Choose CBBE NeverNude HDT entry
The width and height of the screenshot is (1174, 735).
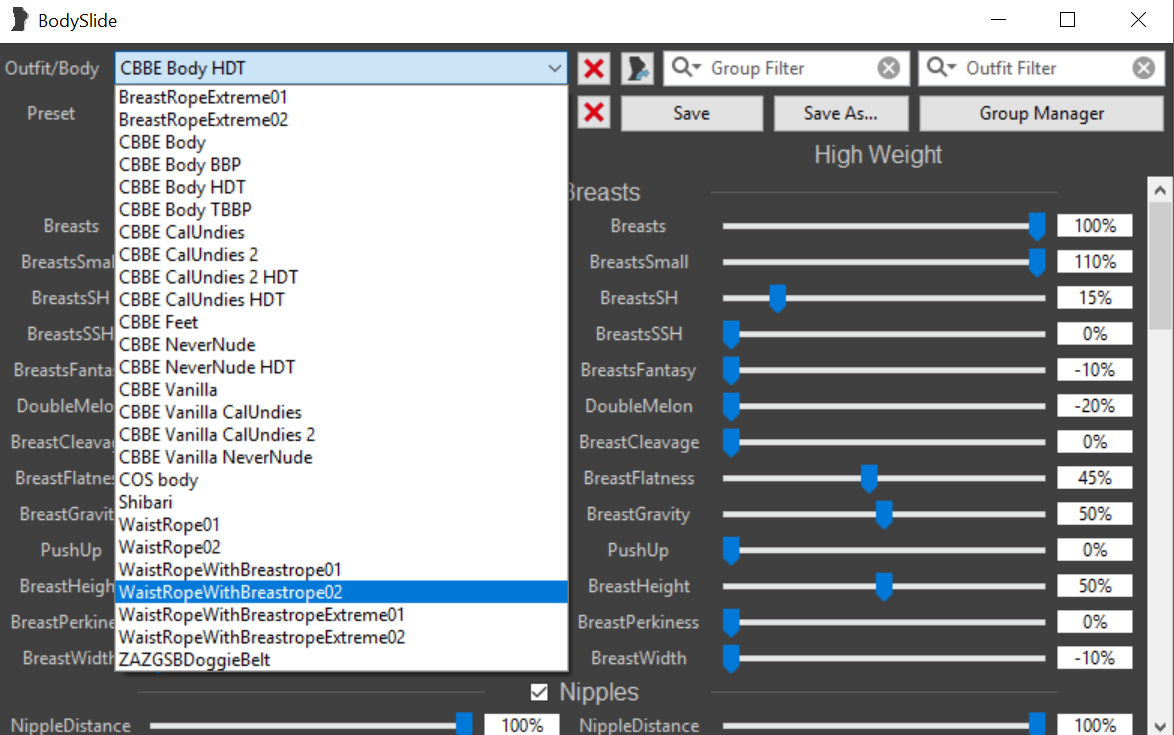point(341,367)
